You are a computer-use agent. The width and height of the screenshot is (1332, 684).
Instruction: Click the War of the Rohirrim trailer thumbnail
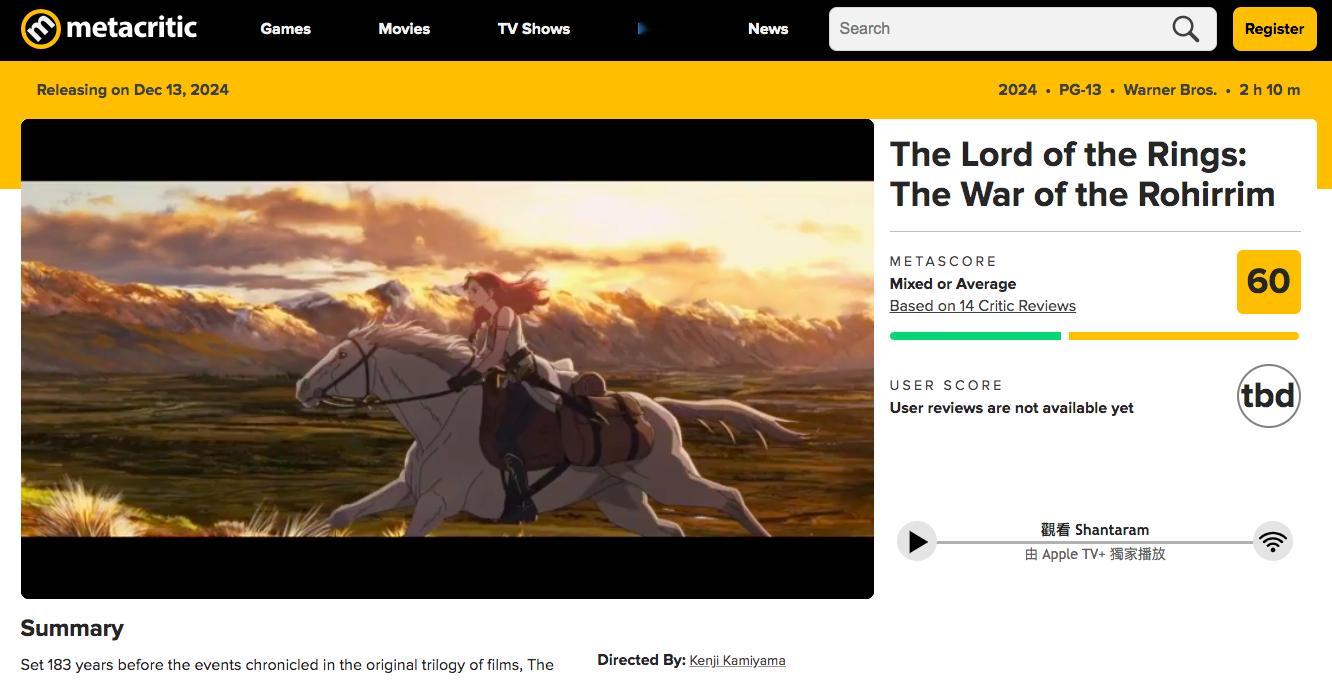click(x=447, y=359)
